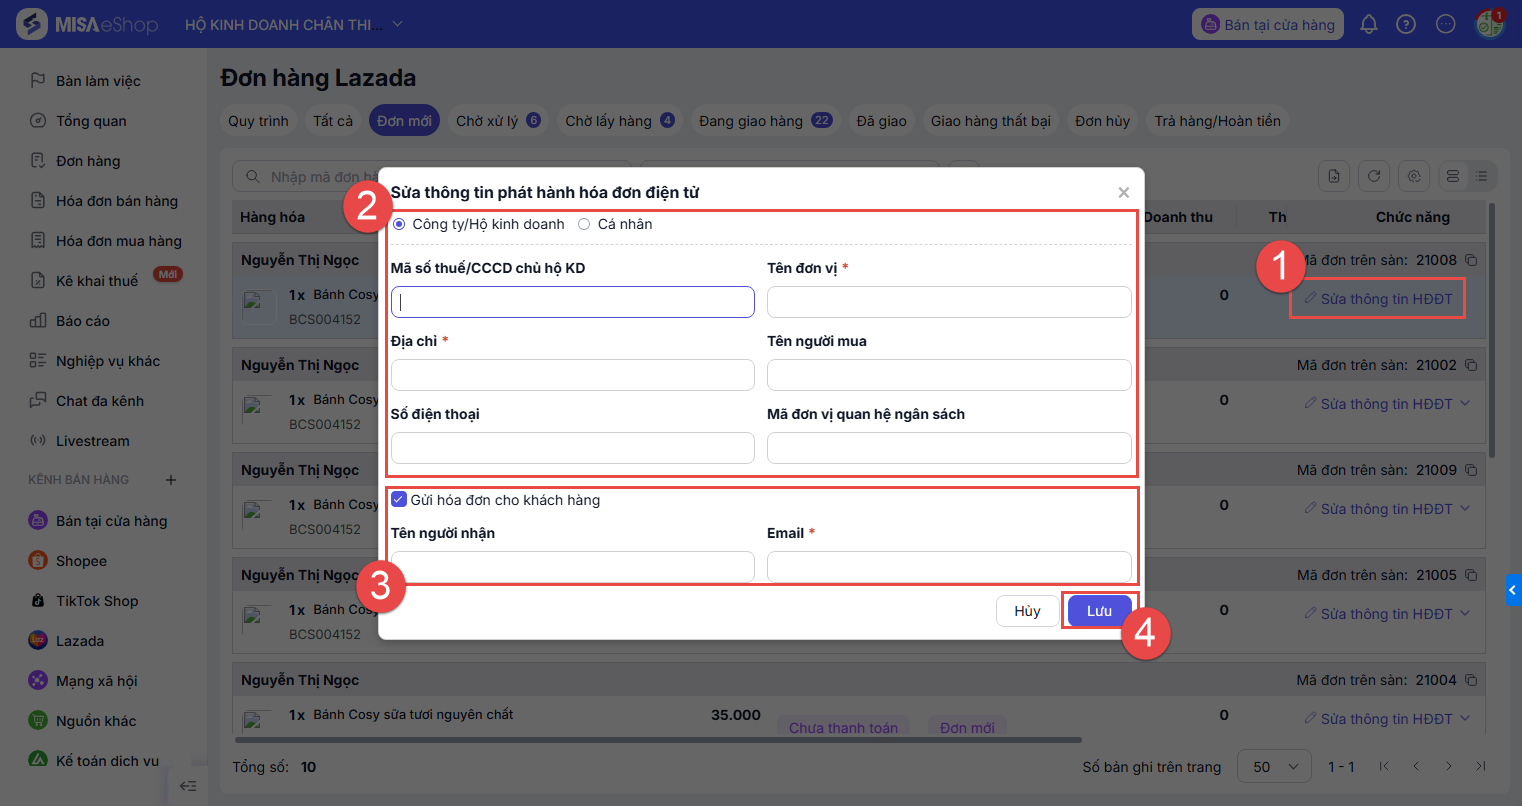Click the MISA eShop logo
1522x806 pixels.
tap(88, 24)
